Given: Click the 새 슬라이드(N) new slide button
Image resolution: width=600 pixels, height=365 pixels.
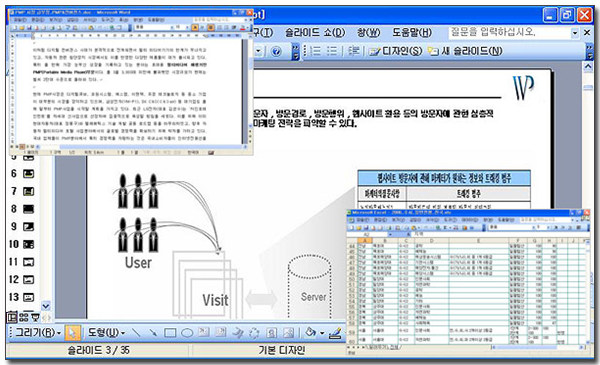Looking at the screenshot, I should (x=465, y=51).
